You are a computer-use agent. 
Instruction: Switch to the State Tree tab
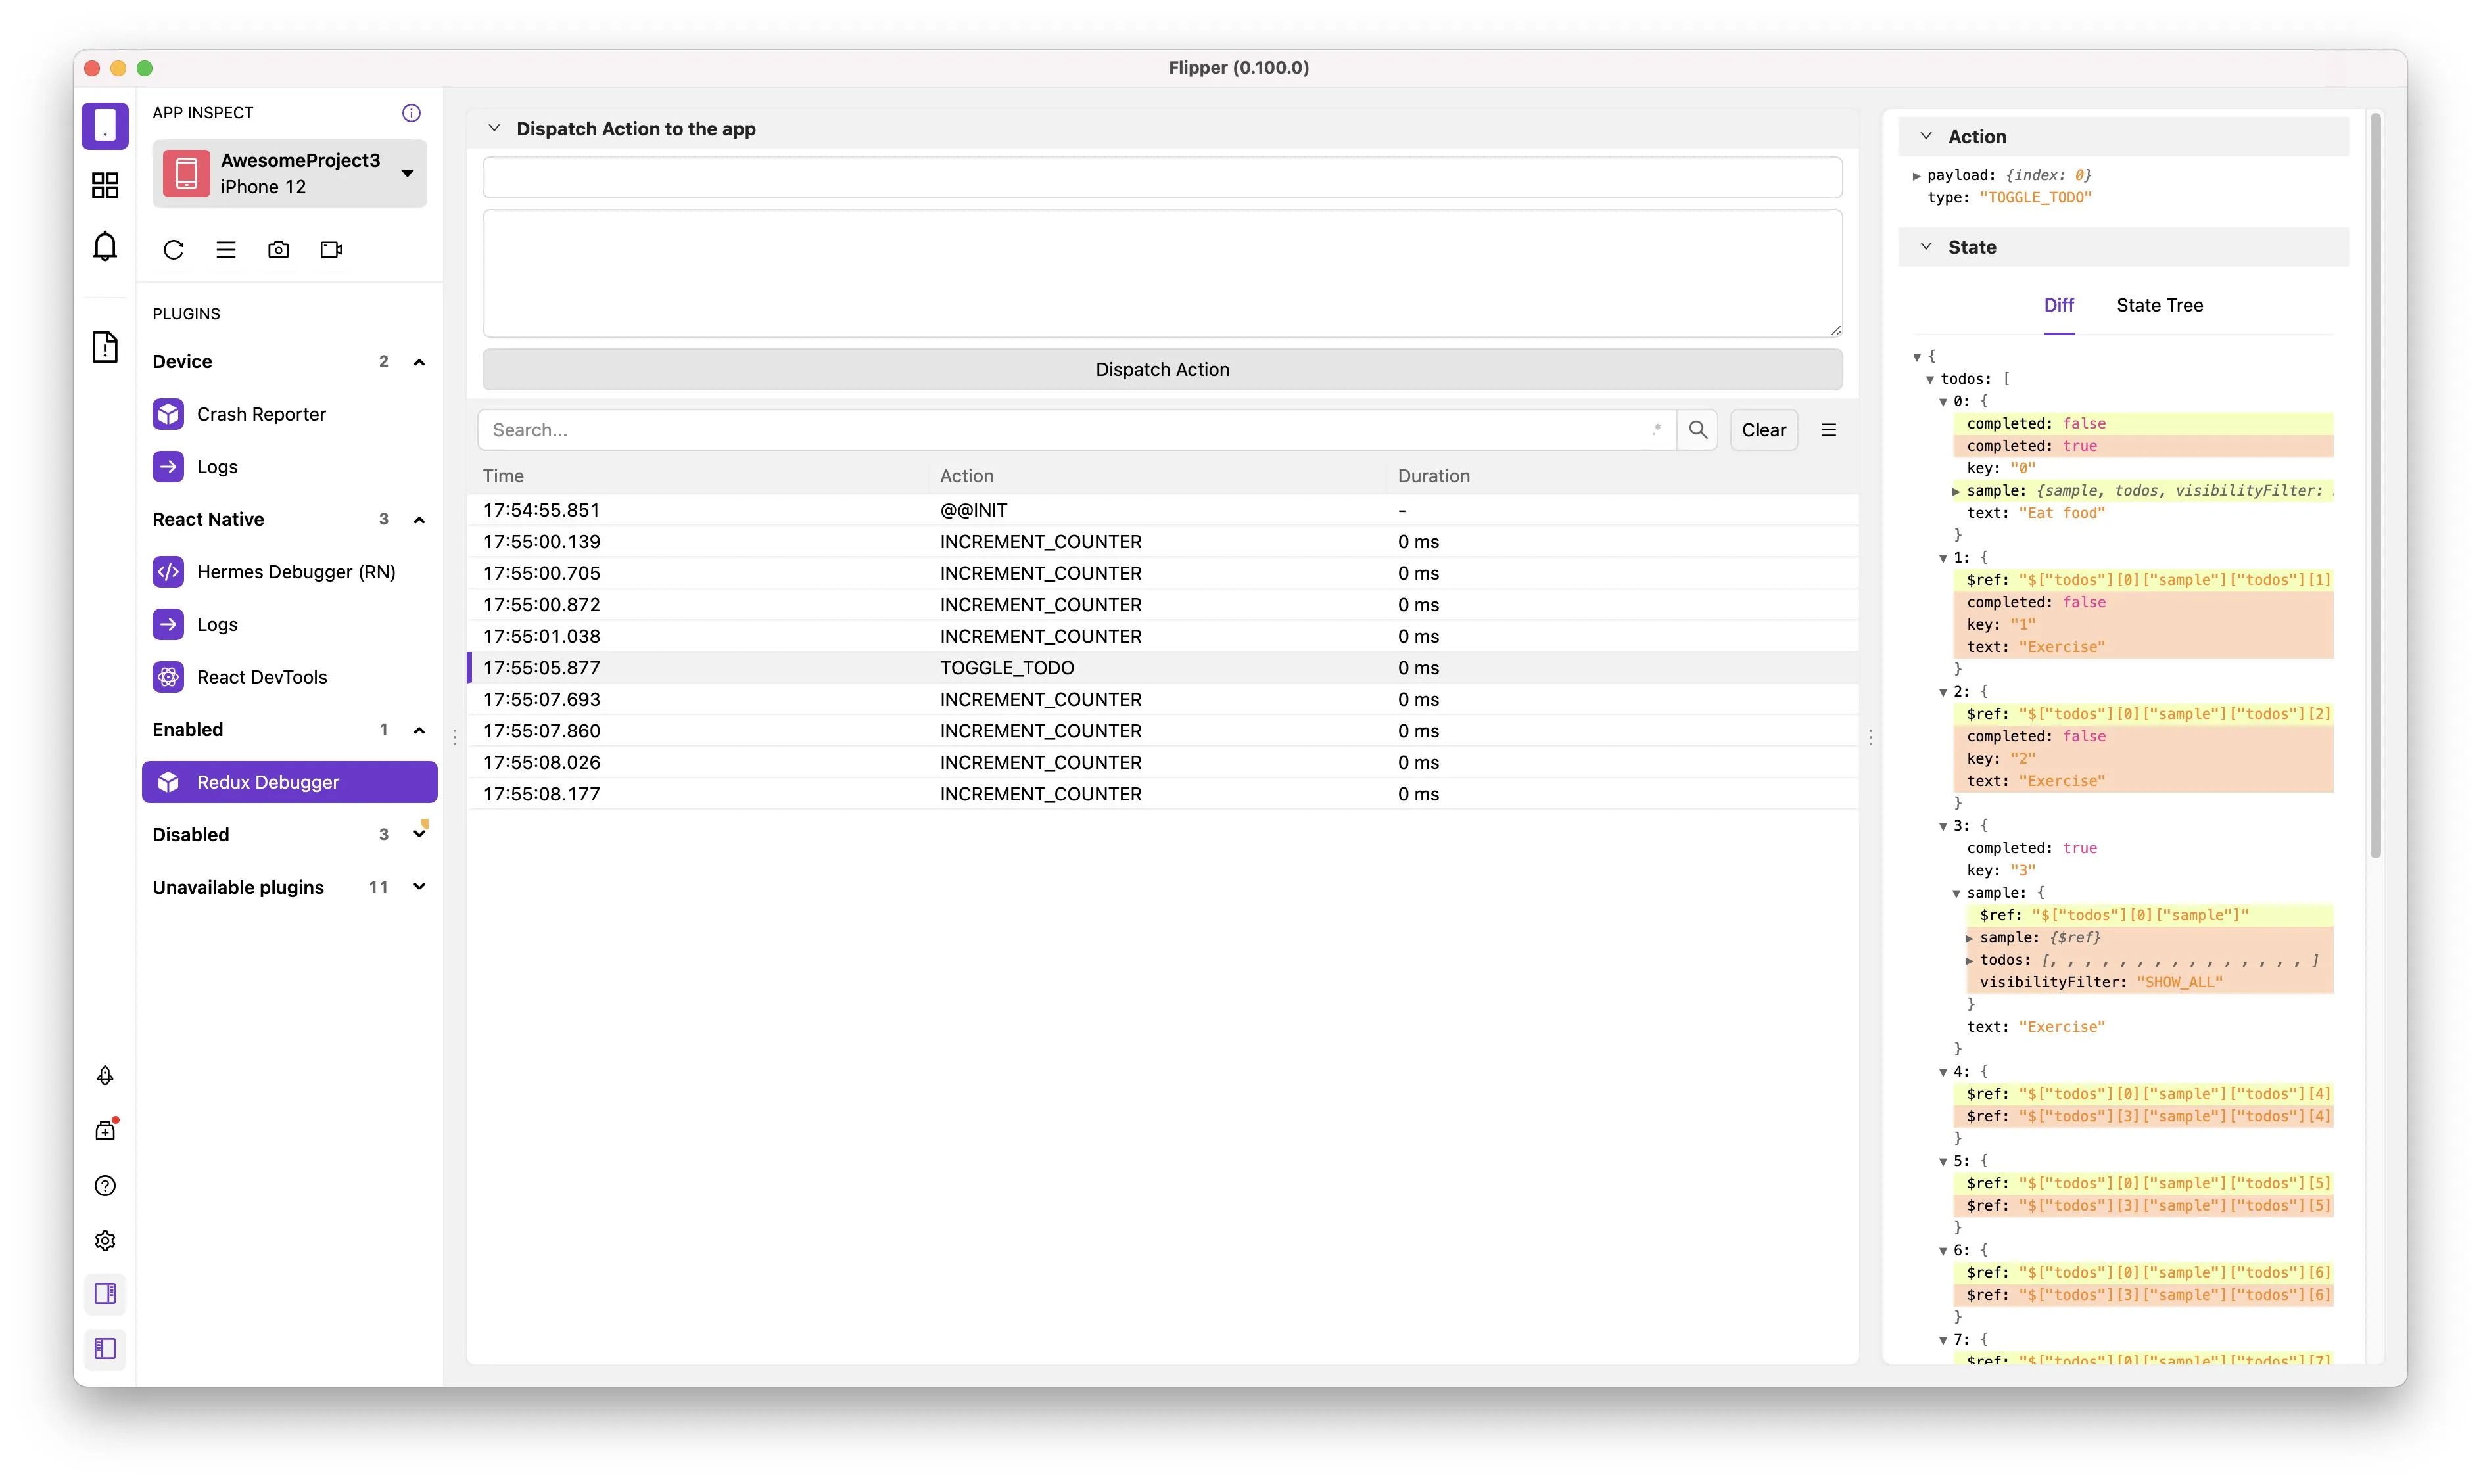tap(2159, 306)
